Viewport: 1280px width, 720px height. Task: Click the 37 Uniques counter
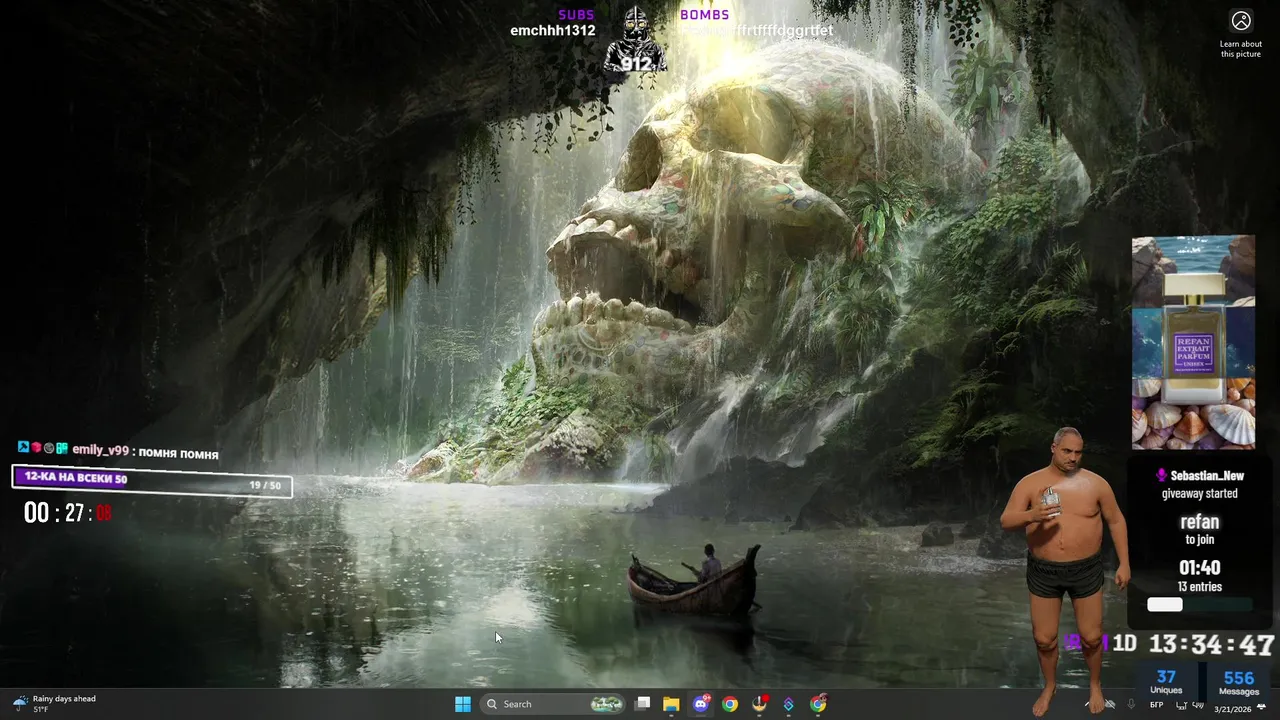pyautogui.click(x=1166, y=682)
